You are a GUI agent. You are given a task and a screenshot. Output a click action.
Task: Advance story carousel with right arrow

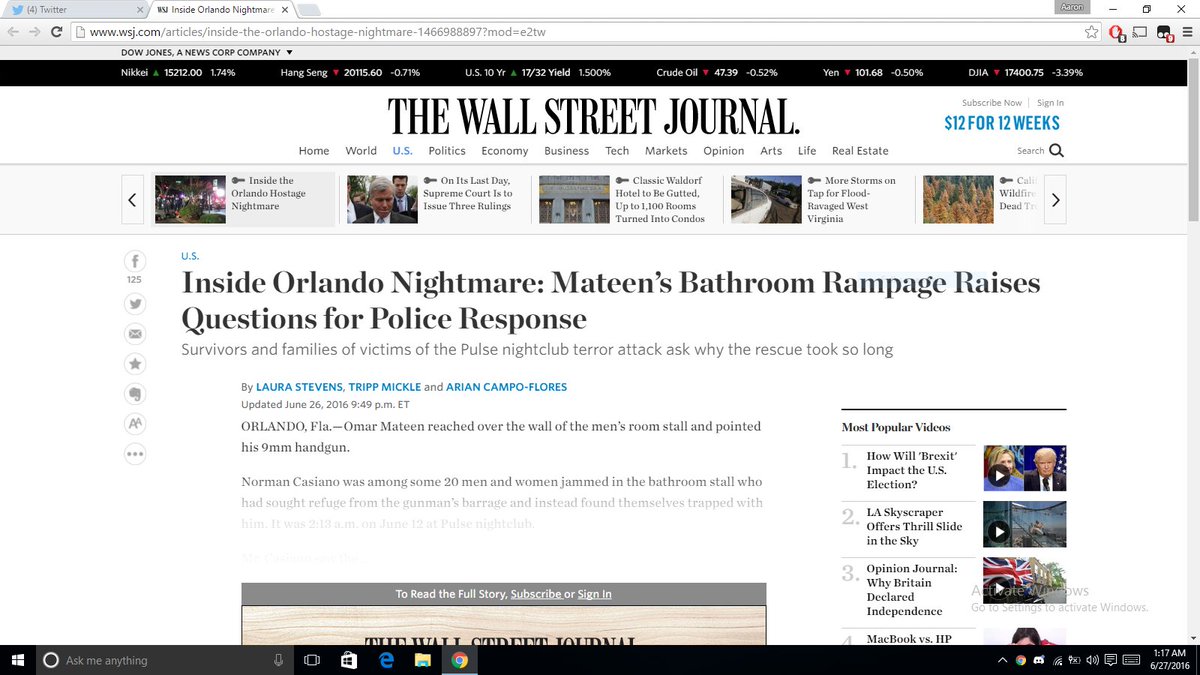1055,200
